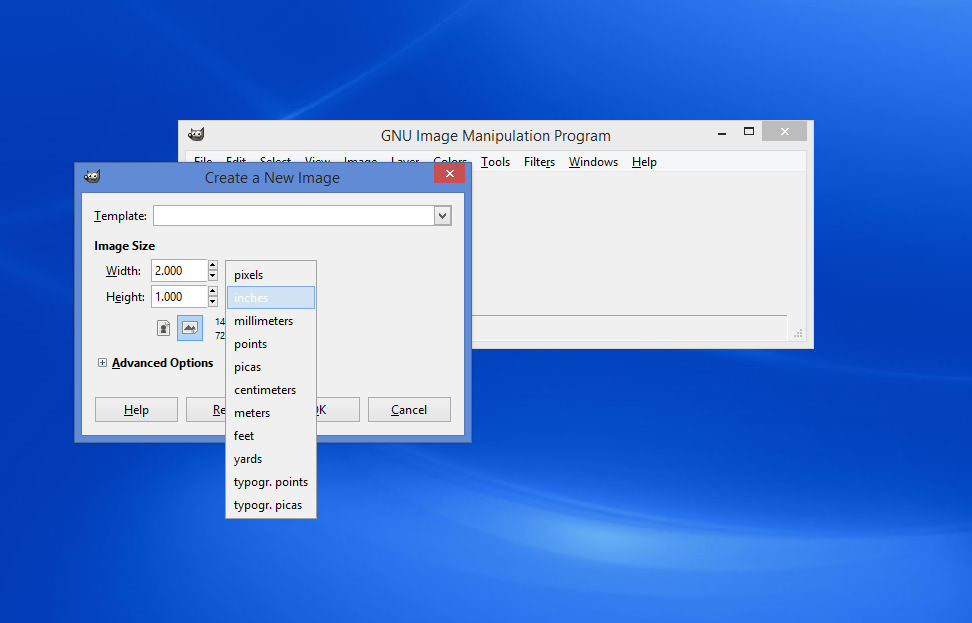Image resolution: width=972 pixels, height=623 pixels.
Task: Open the Template dropdown
Action: [x=442, y=216]
